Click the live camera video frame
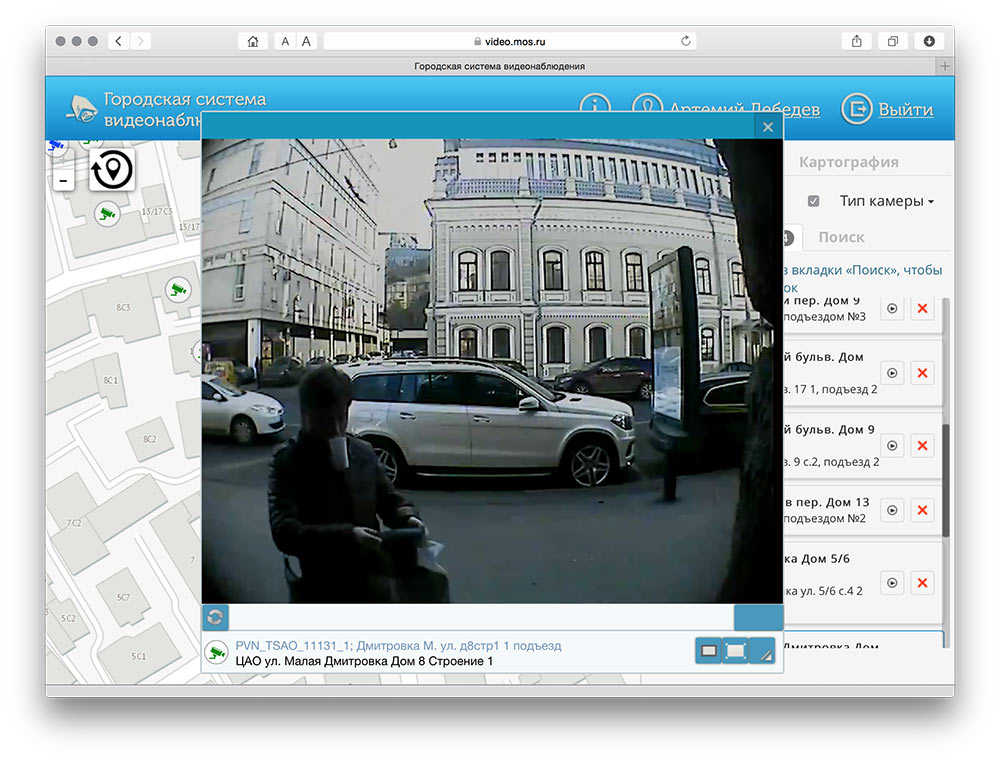This screenshot has height=762, width=1000. [492, 371]
